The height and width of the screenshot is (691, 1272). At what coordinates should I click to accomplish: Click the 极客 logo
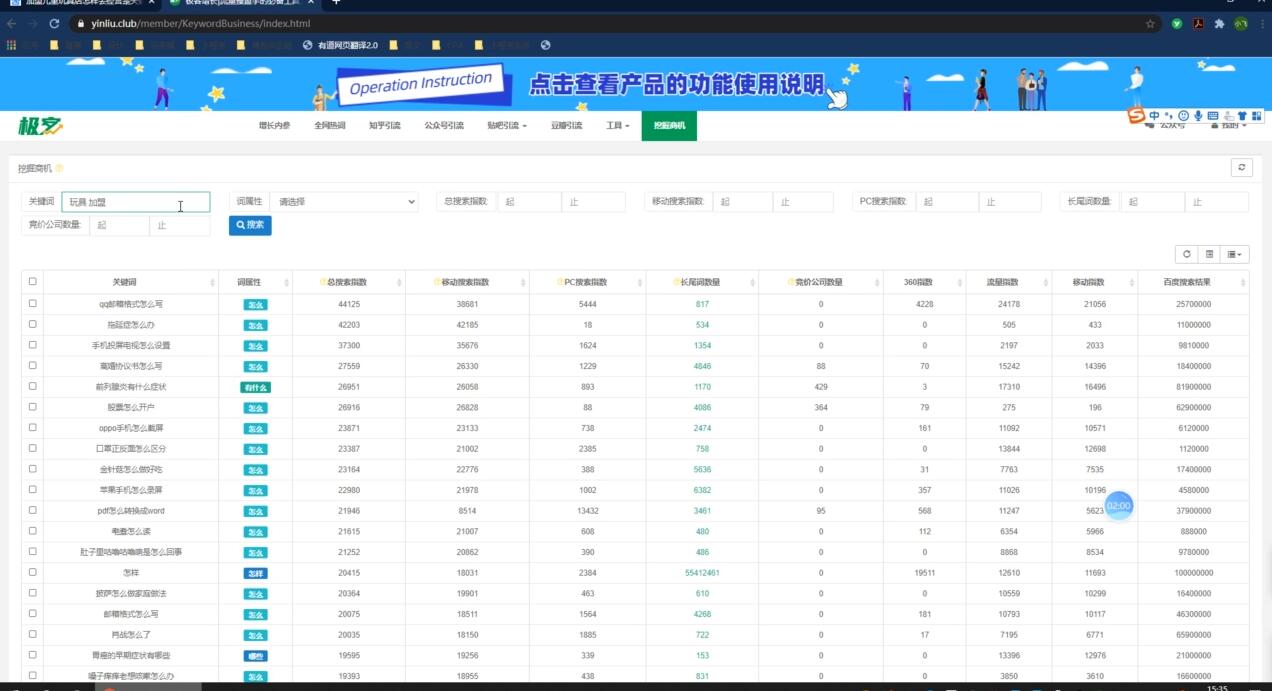(x=40, y=126)
